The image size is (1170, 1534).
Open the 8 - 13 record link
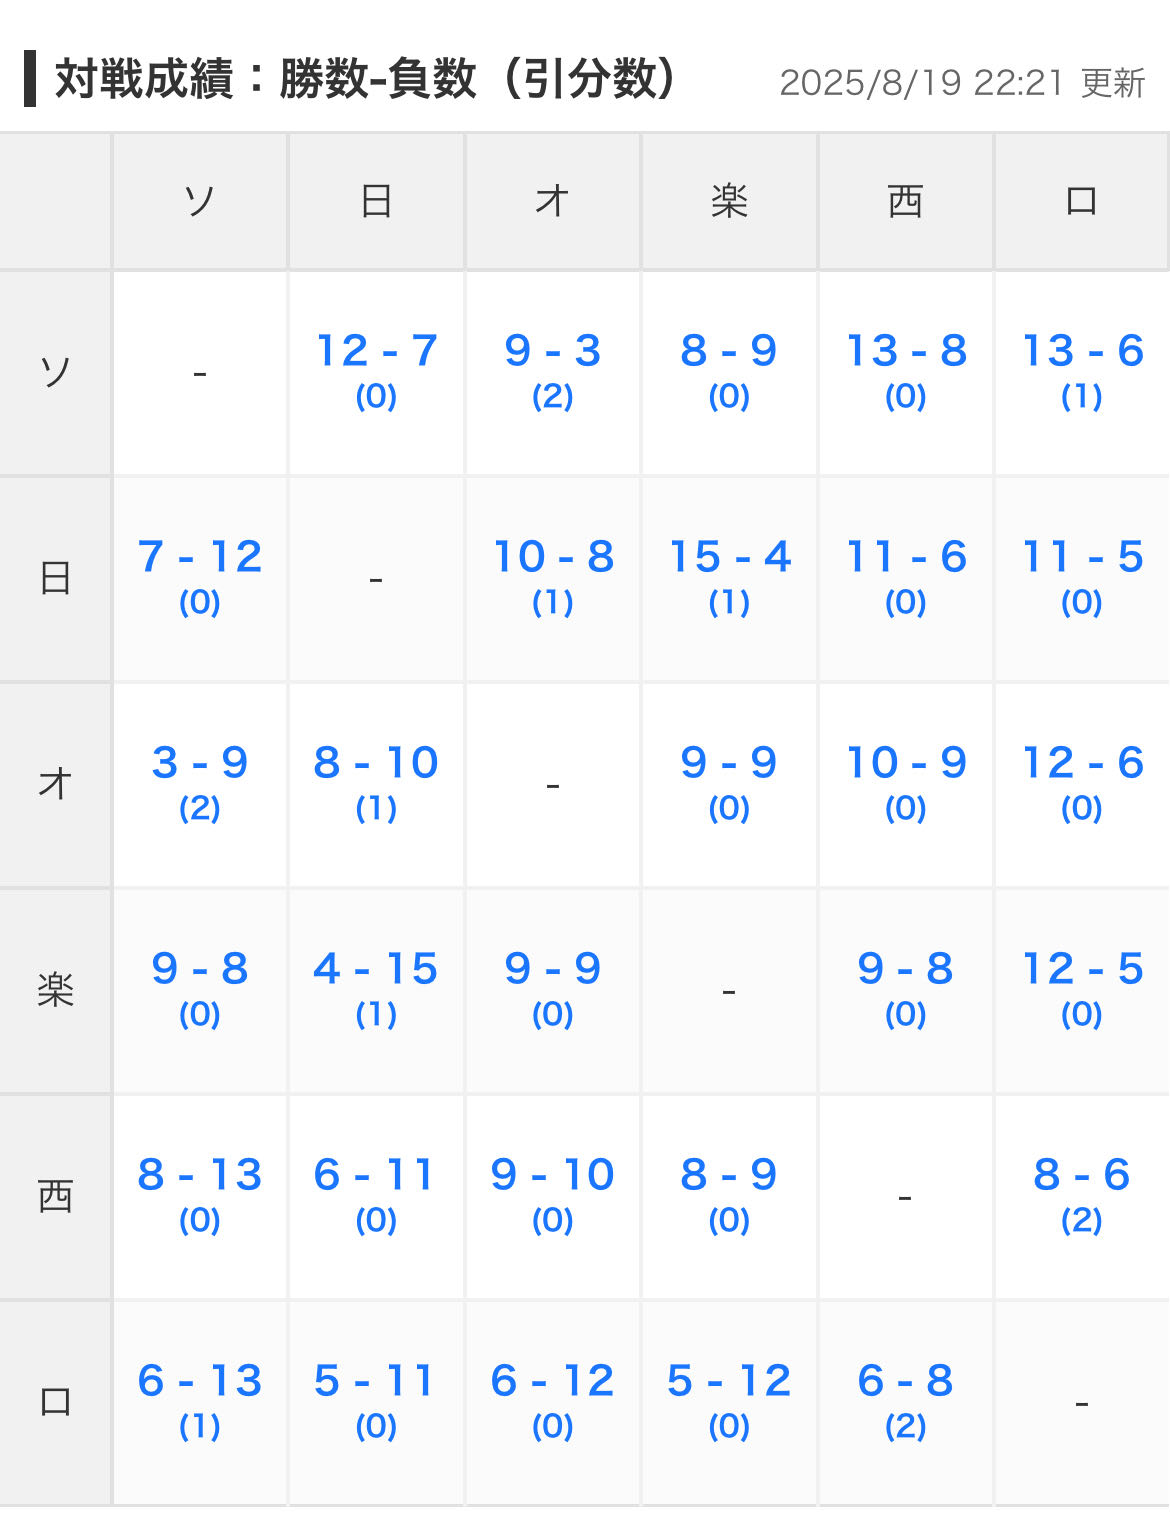[x=199, y=1176]
